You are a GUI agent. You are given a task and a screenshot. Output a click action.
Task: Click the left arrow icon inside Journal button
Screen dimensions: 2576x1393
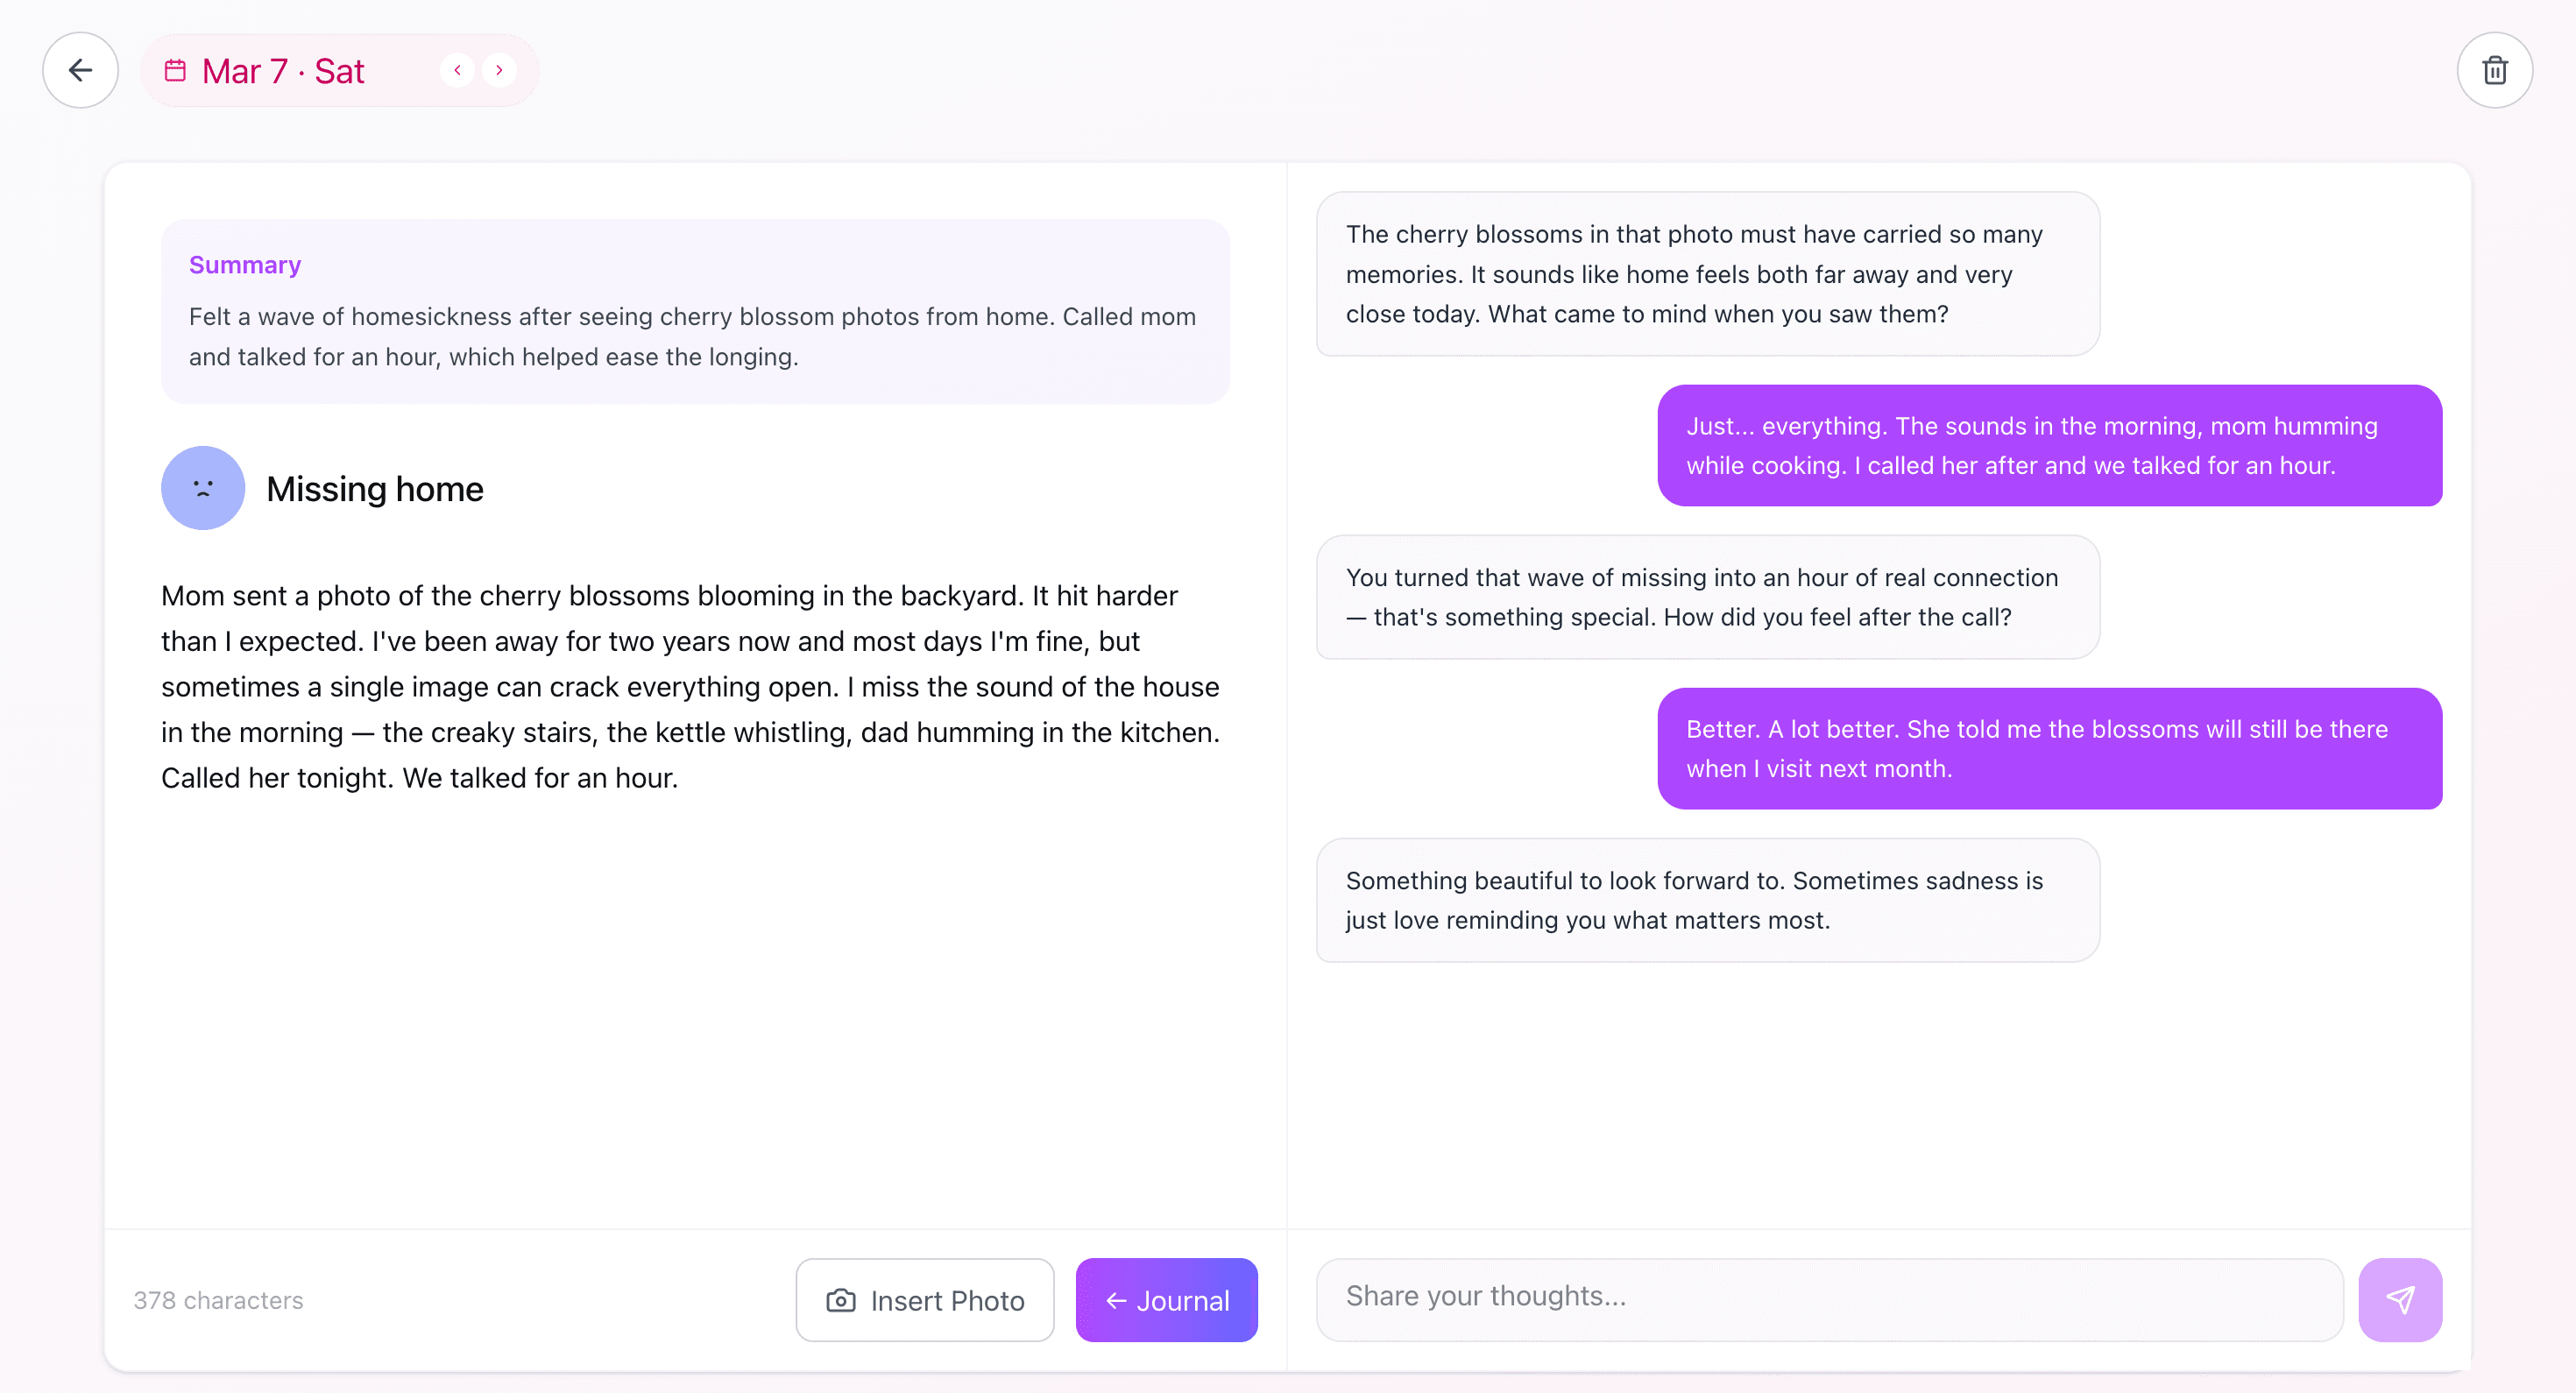(x=1116, y=1300)
